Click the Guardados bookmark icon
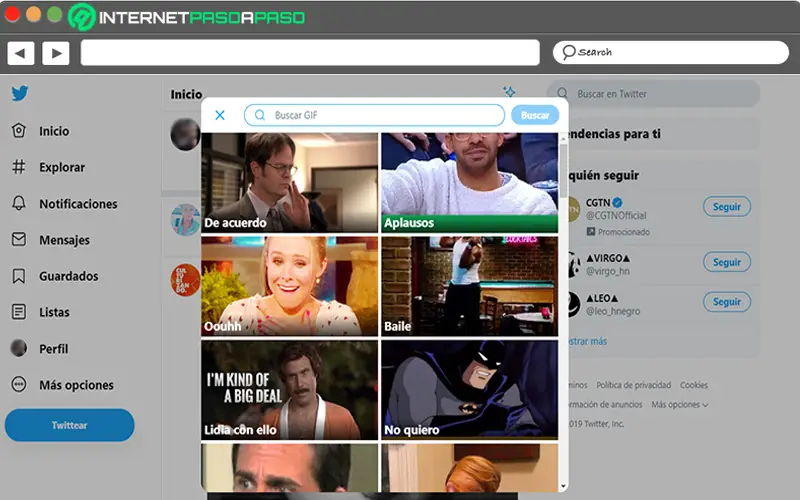Screen dimensions: 800x500 pos(19,276)
